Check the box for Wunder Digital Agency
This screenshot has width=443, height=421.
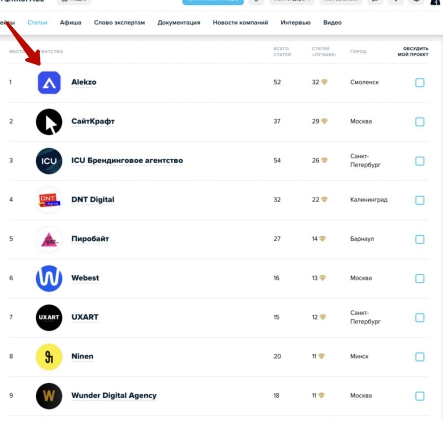pyautogui.click(x=420, y=396)
